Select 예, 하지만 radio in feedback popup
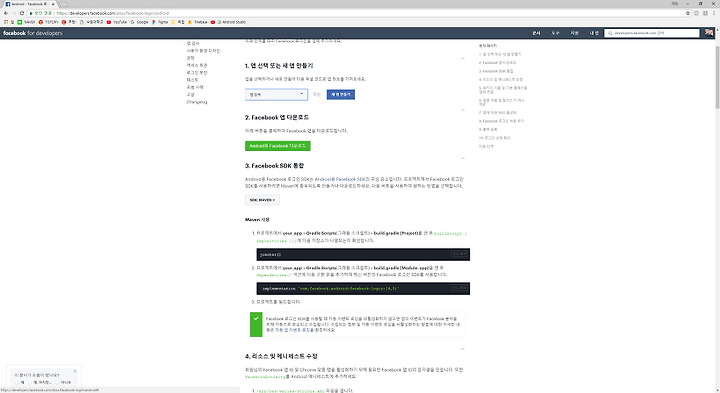Screen dimensions: 720x393 click(x=29, y=382)
